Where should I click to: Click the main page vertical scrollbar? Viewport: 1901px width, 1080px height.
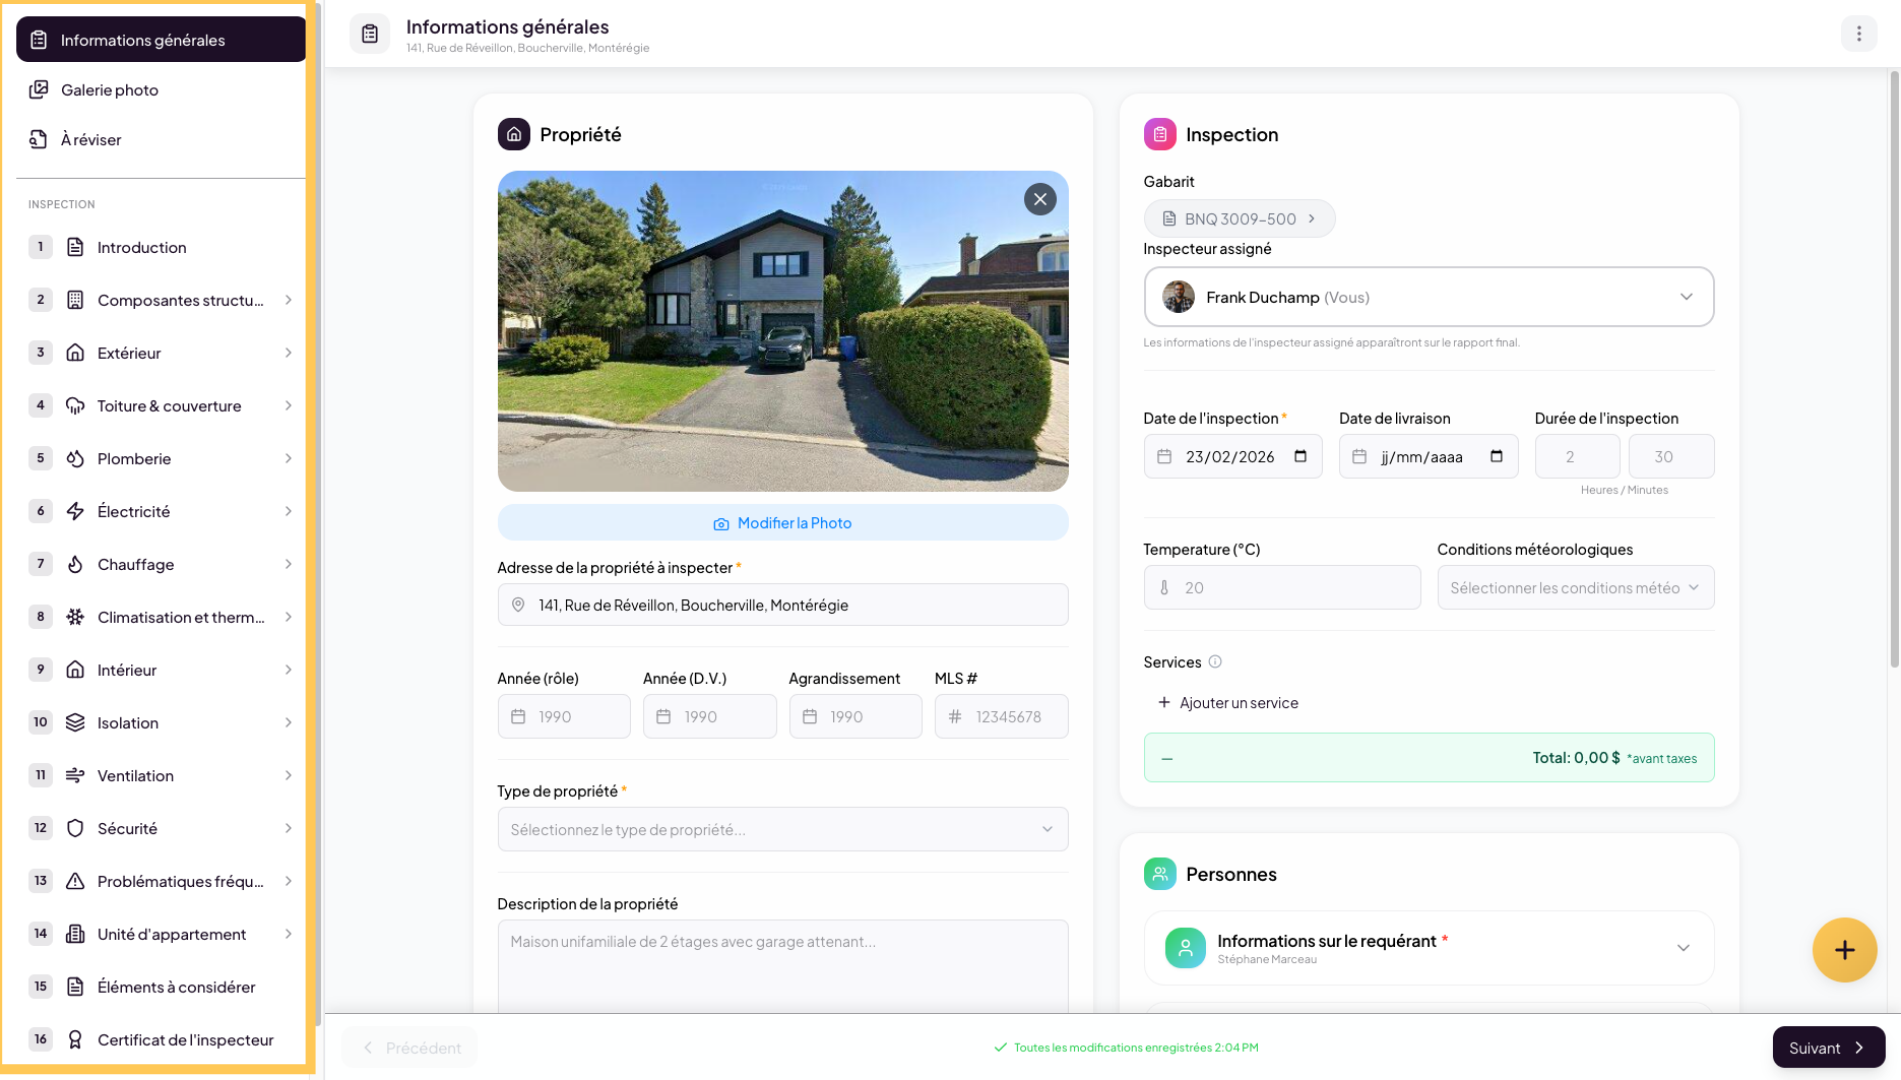(x=1894, y=370)
